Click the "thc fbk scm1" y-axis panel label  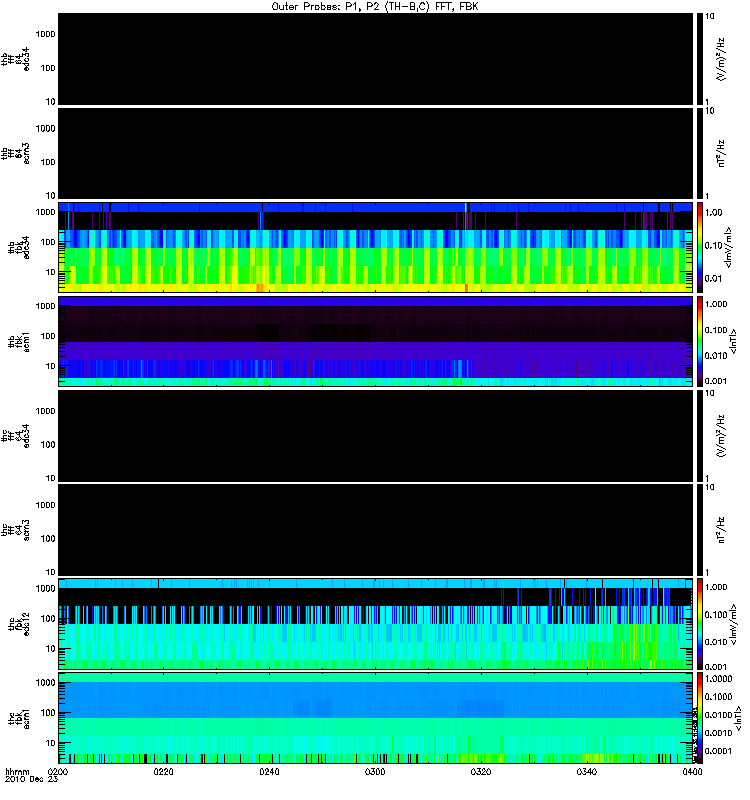click(19, 718)
